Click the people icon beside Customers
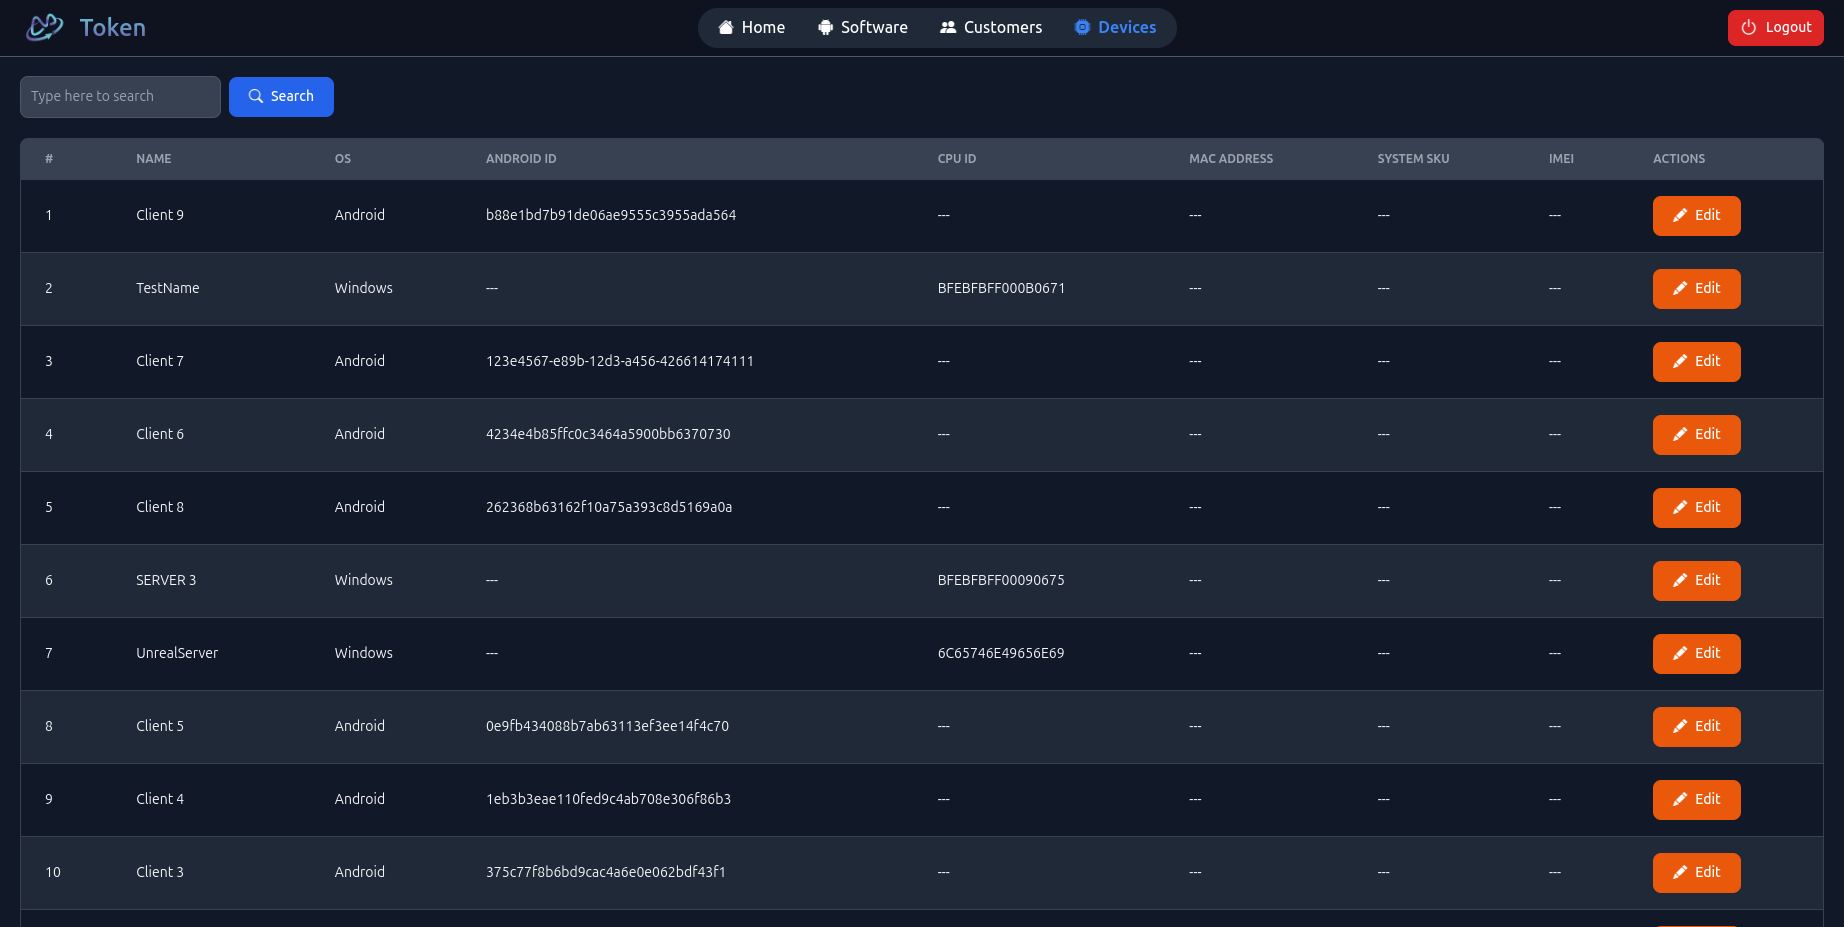Viewport: 1844px width, 927px height. click(948, 28)
